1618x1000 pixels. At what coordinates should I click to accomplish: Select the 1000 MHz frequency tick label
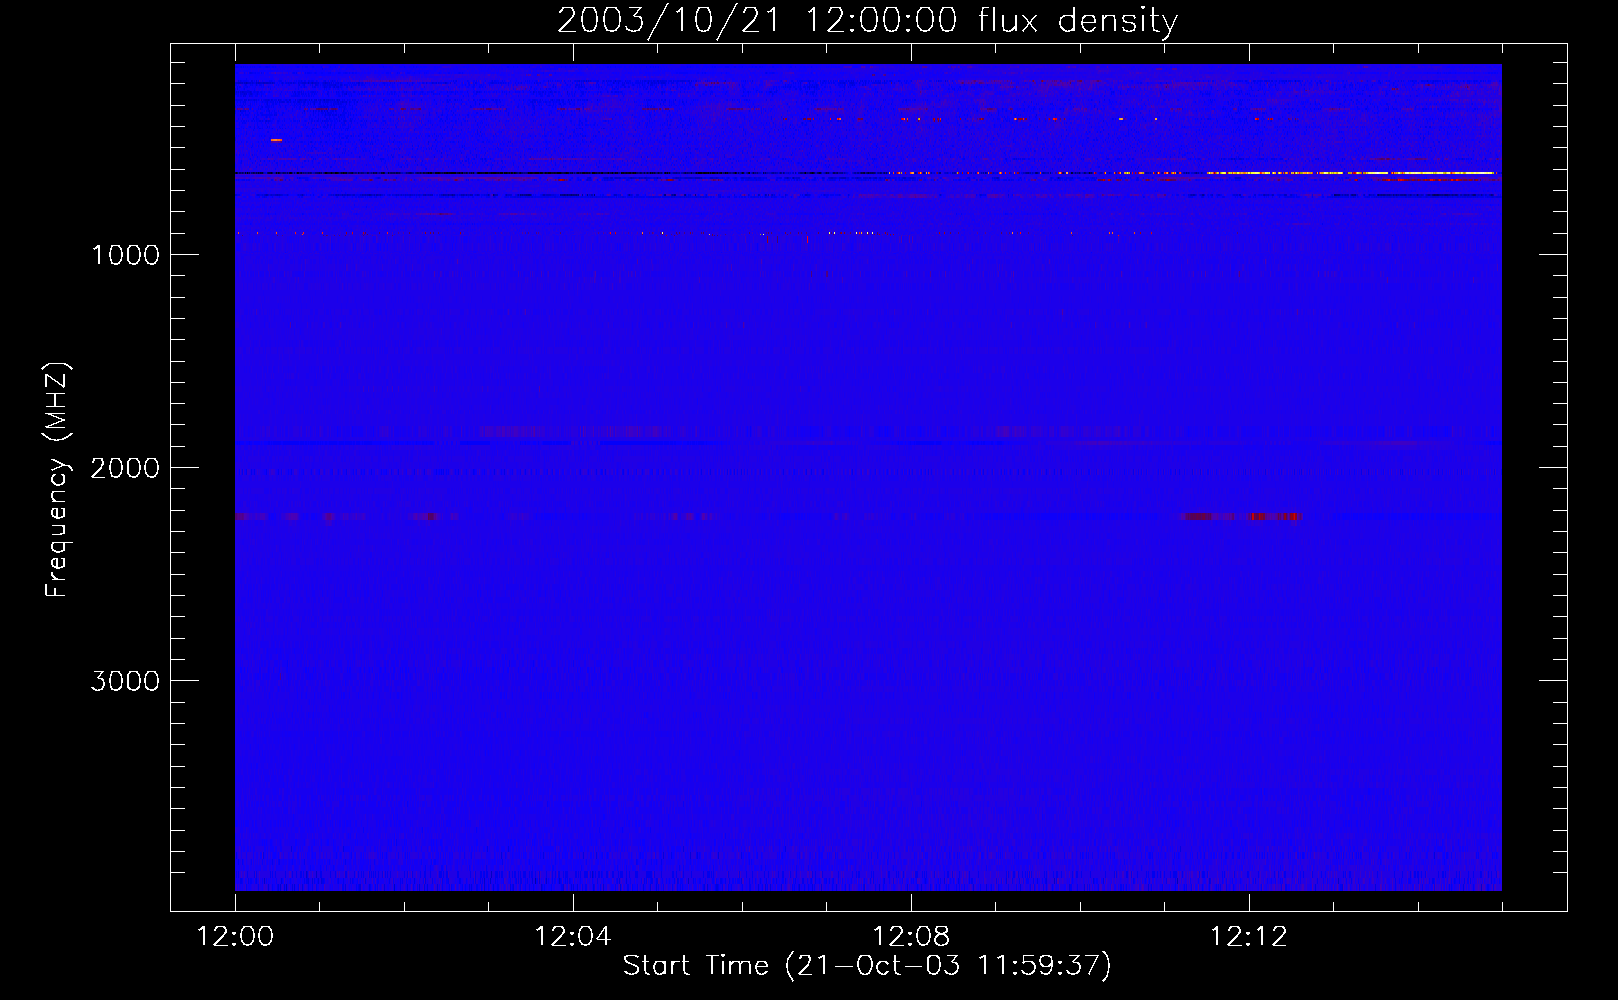click(x=125, y=255)
